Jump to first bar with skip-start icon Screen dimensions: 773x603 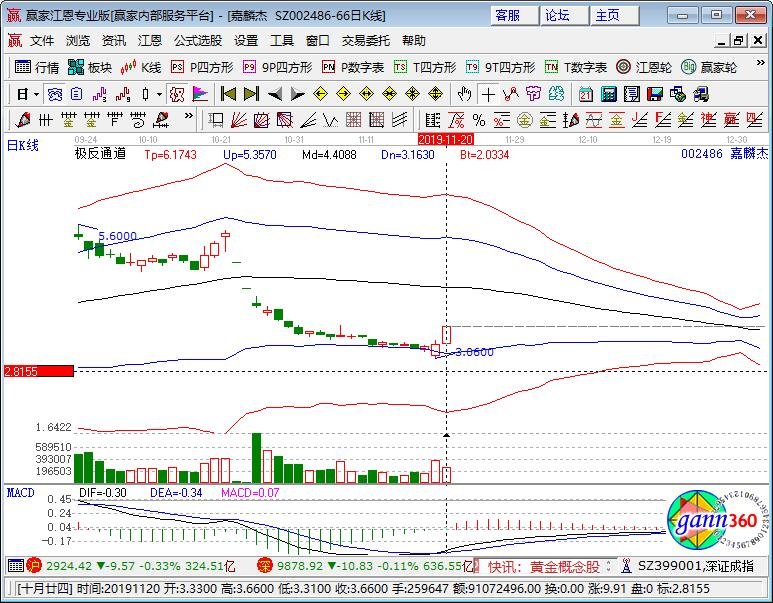228,94
